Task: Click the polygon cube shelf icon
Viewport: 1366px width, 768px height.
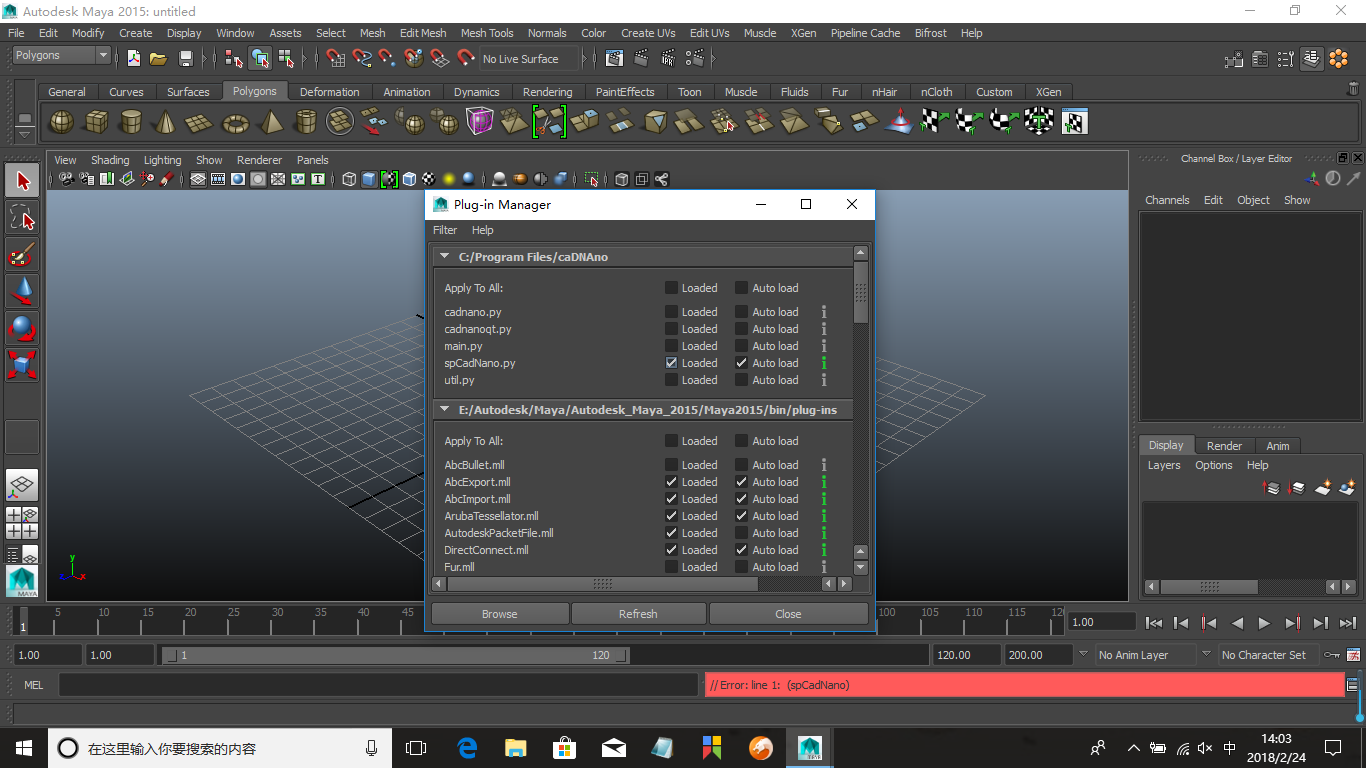Action: point(96,122)
